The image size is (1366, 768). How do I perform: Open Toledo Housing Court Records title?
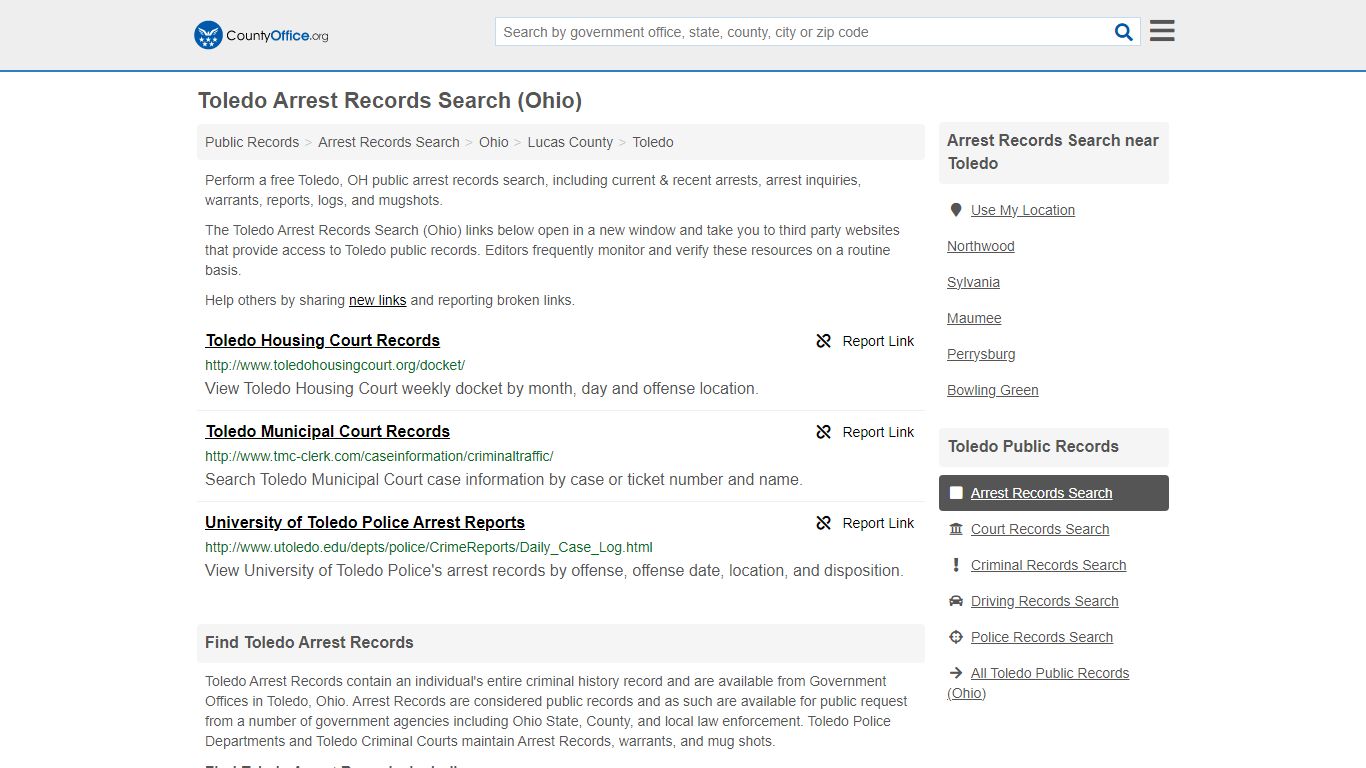(x=323, y=340)
